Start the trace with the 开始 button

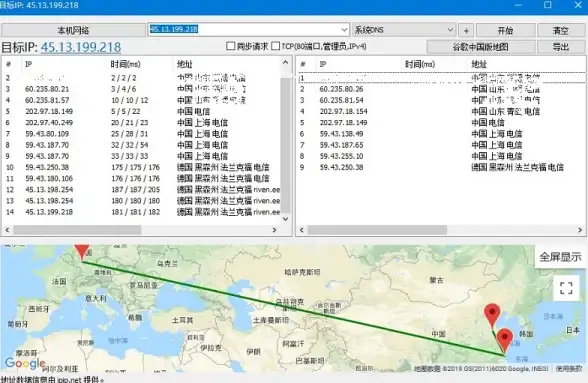coord(505,30)
